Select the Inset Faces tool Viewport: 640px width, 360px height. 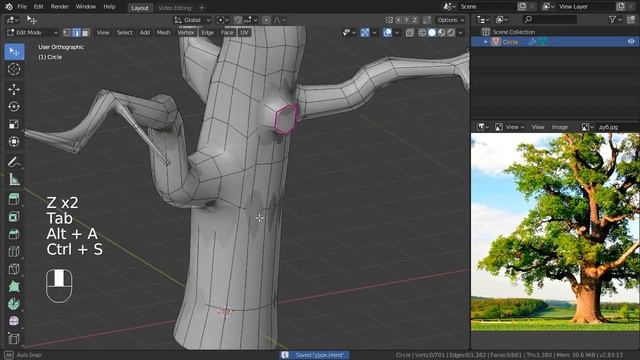click(x=14, y=217)
